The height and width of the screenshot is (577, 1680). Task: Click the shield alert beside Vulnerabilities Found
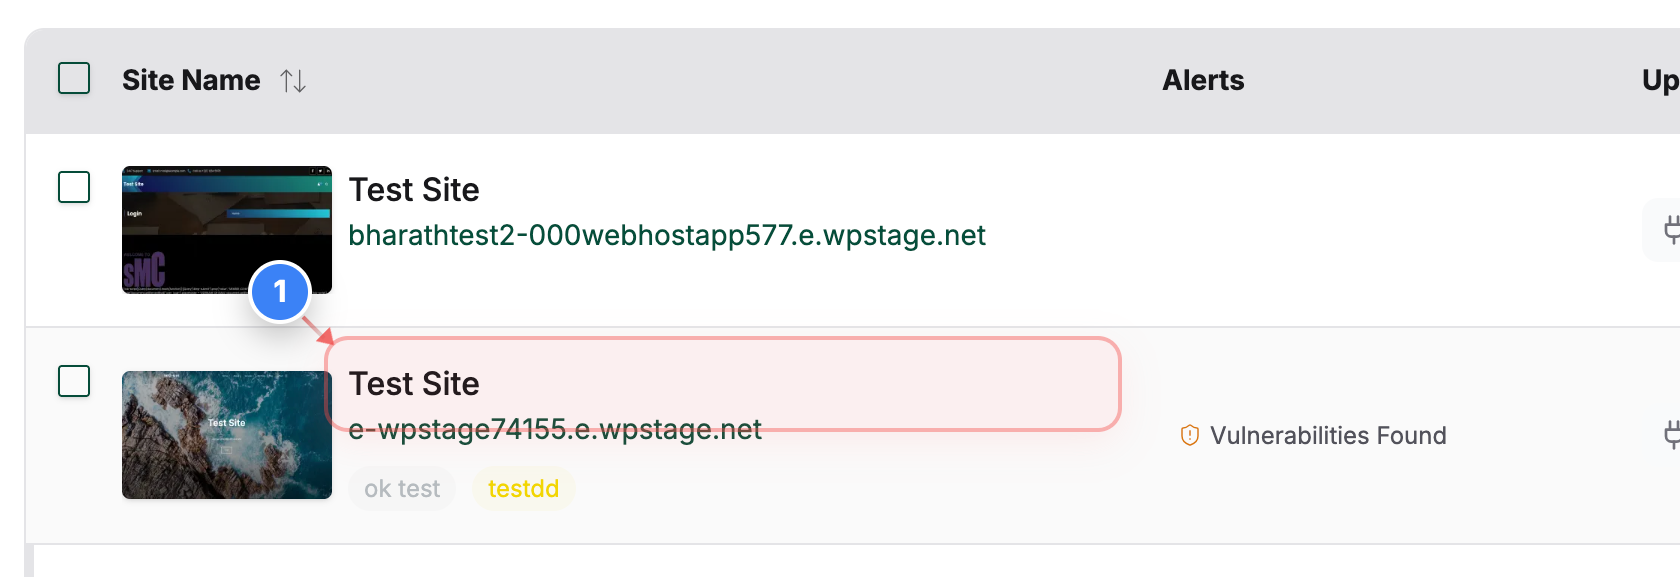coord(1188,435)
